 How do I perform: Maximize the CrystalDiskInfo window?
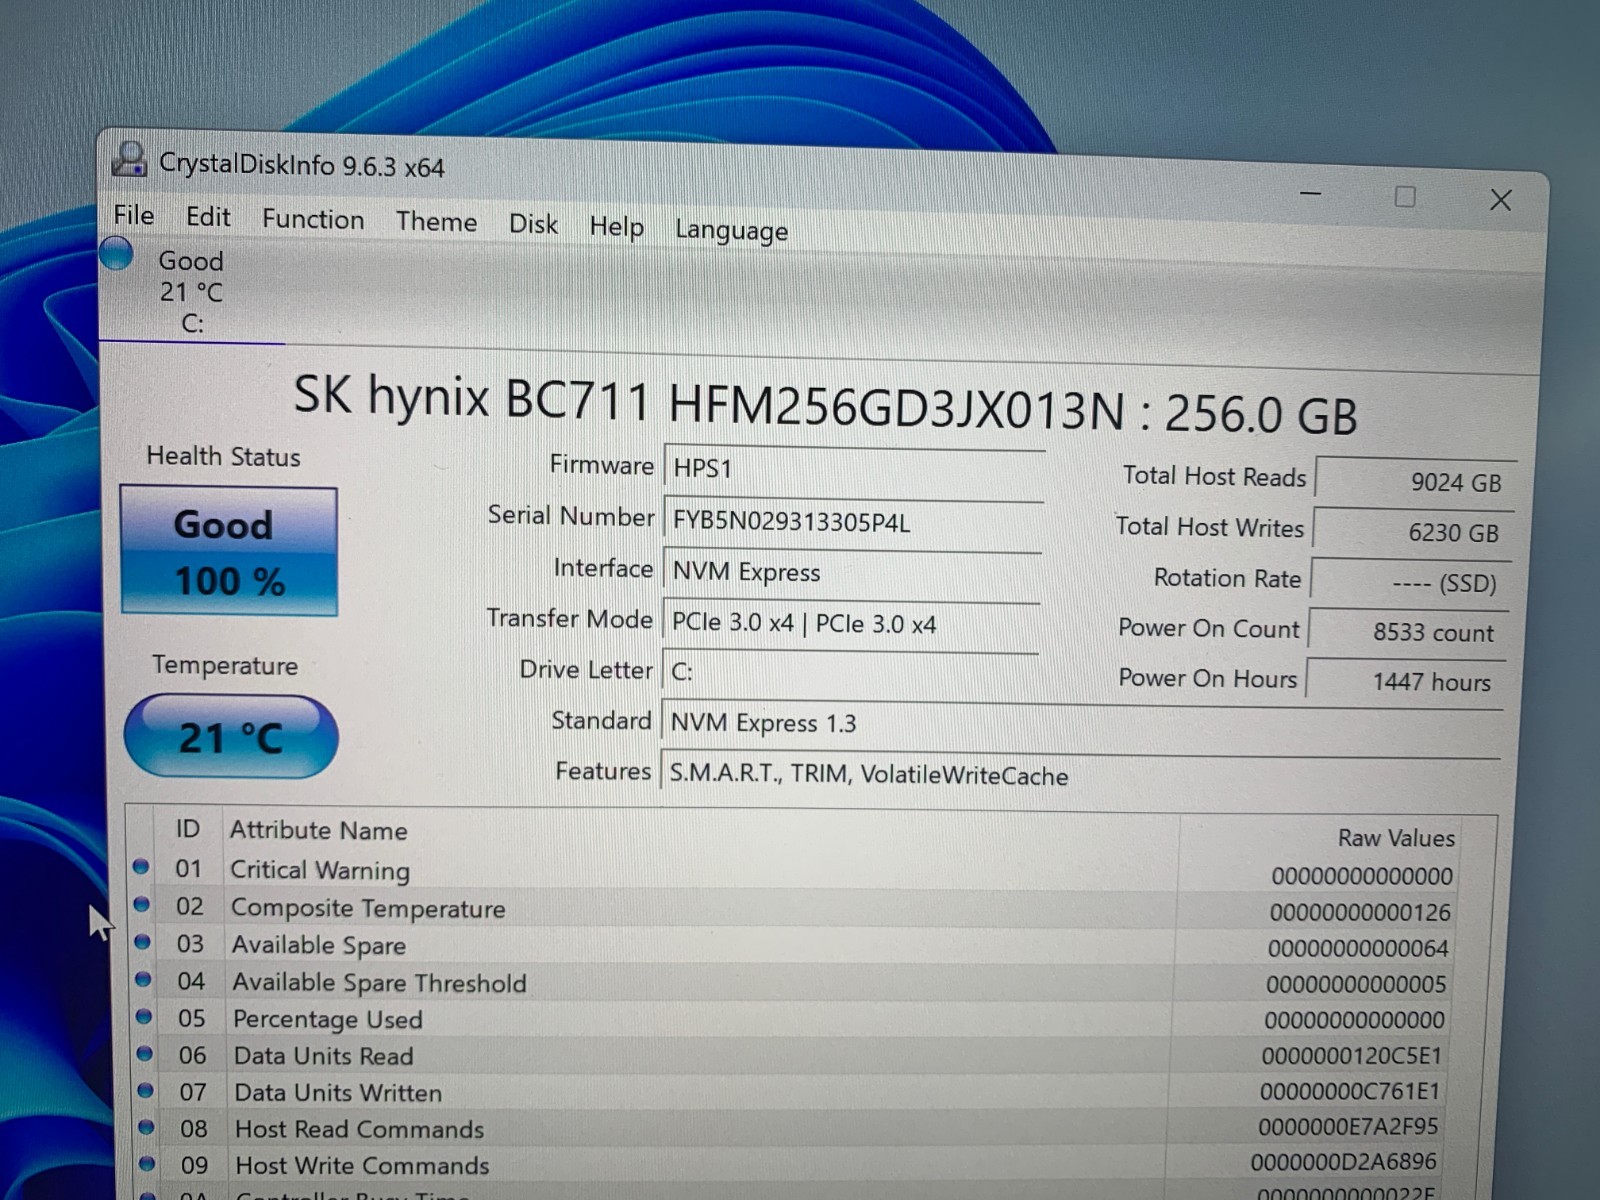point(1405,197)
